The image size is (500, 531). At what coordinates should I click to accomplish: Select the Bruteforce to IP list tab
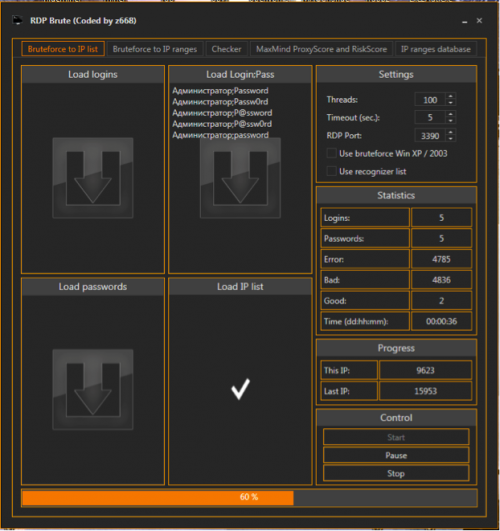click(x=63, y=49)
